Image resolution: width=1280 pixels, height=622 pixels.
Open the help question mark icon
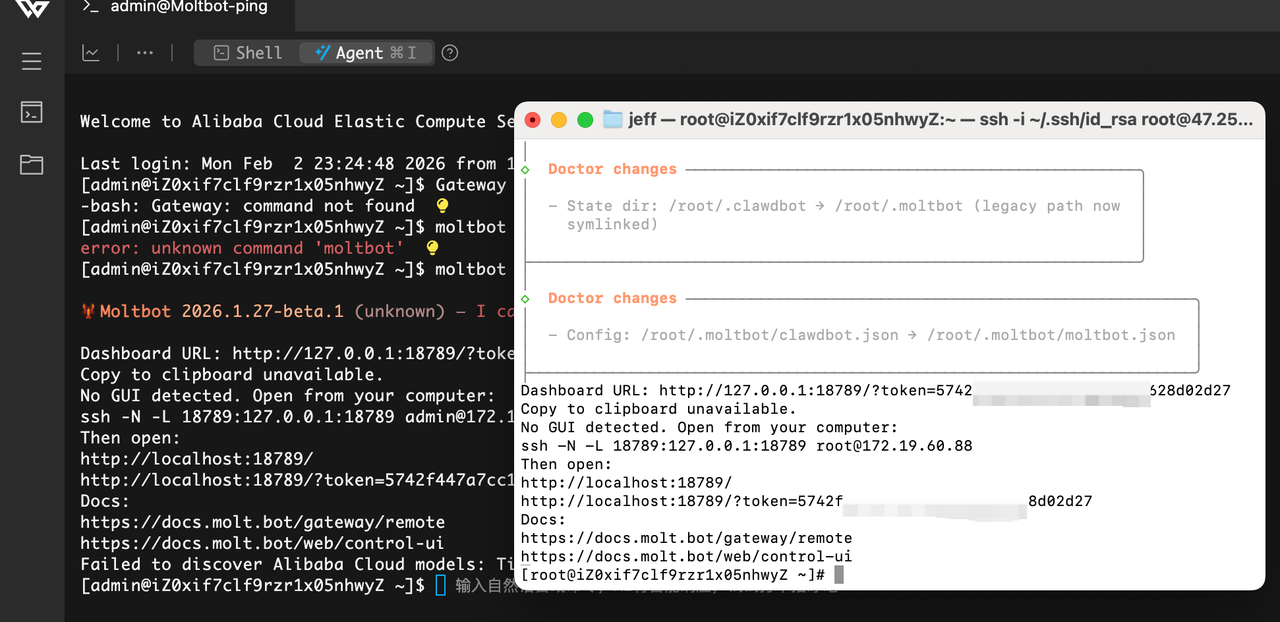coord(450,53)
